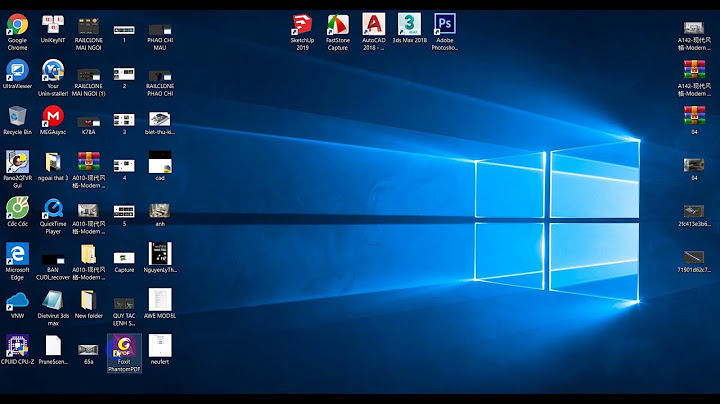This screenshot has width=720, height=404.
Task: Open the Google Chrome shortcut
Action: [x=17, y=24]
